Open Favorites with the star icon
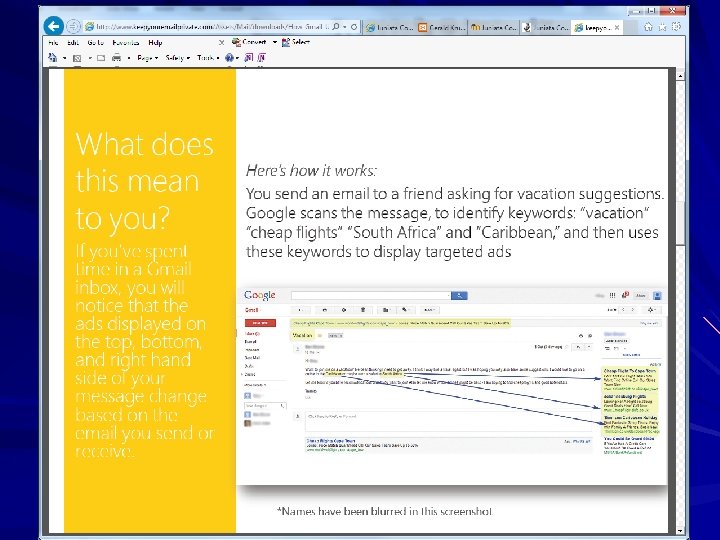This screenshot has height=540, width=720. 662,27
